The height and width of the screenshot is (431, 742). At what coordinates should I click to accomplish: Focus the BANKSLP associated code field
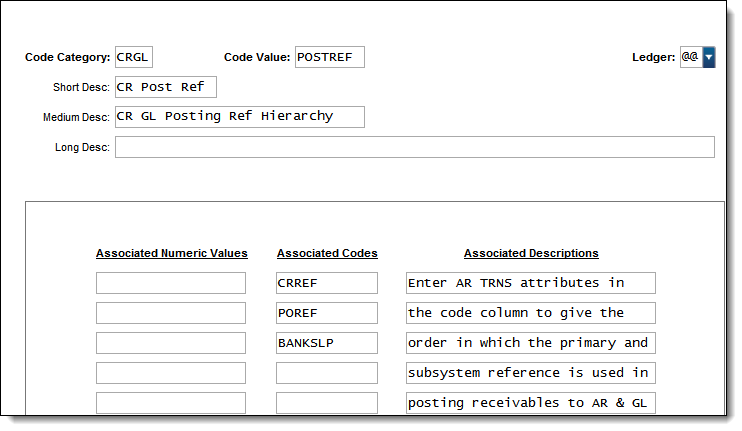coord(327,343)
